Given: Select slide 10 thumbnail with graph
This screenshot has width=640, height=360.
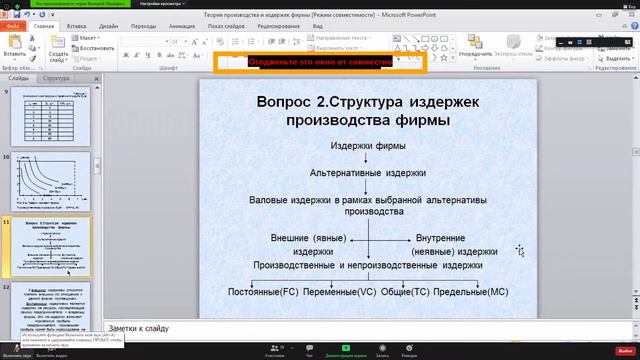Looking at the screenshot, I should click(51, 182).
